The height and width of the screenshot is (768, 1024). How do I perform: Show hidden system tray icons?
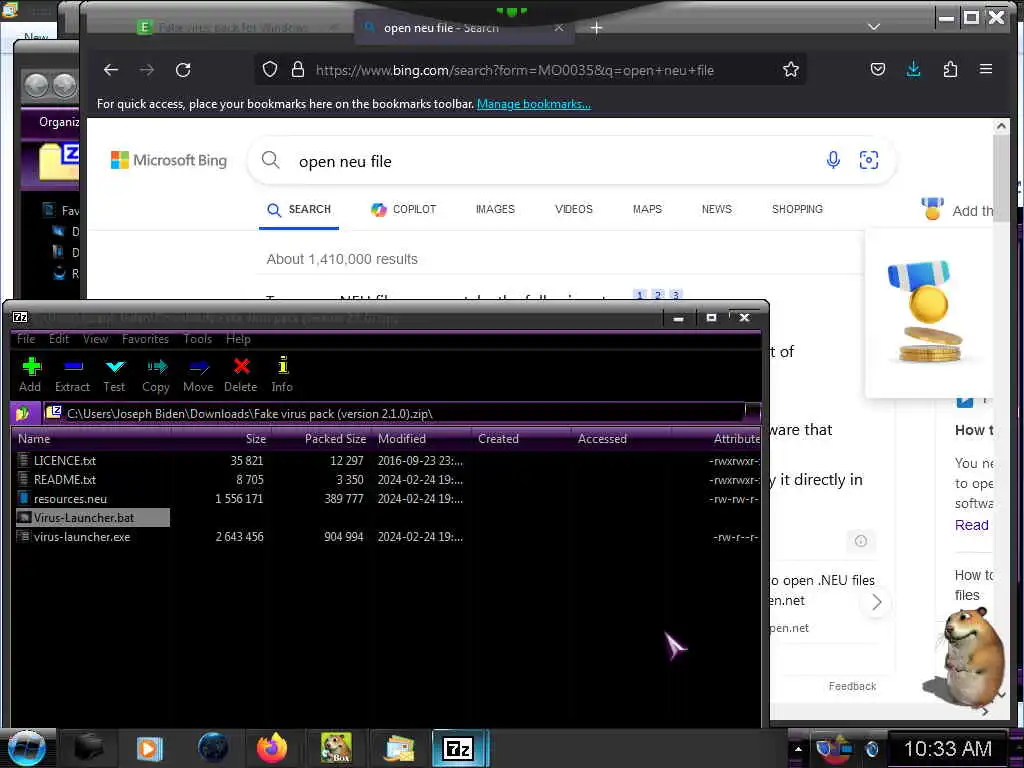(797, 749)
